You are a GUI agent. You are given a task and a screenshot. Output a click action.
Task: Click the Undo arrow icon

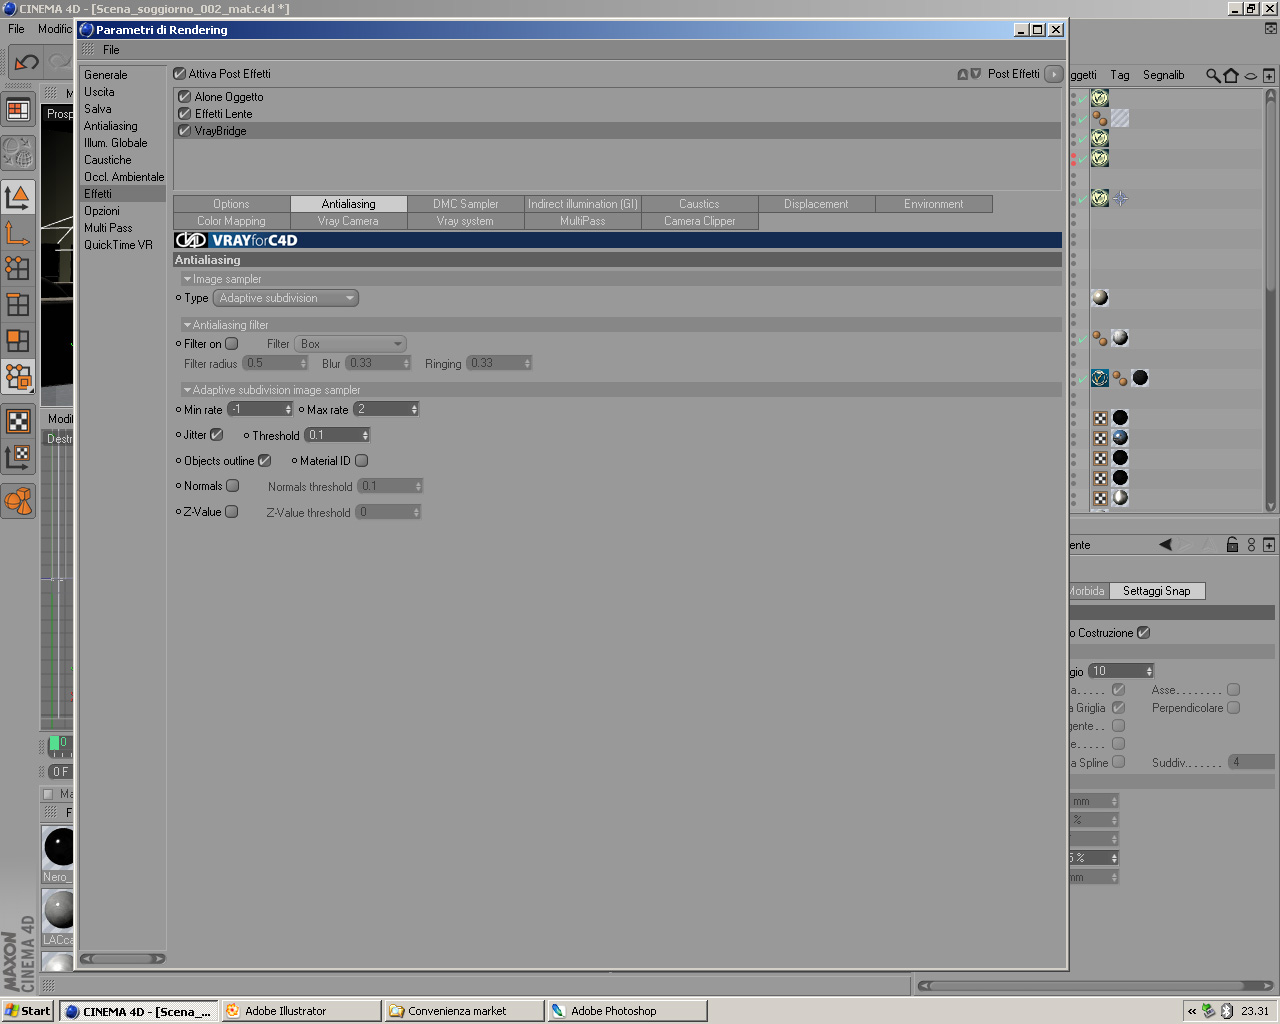click(x=26, y=62)
